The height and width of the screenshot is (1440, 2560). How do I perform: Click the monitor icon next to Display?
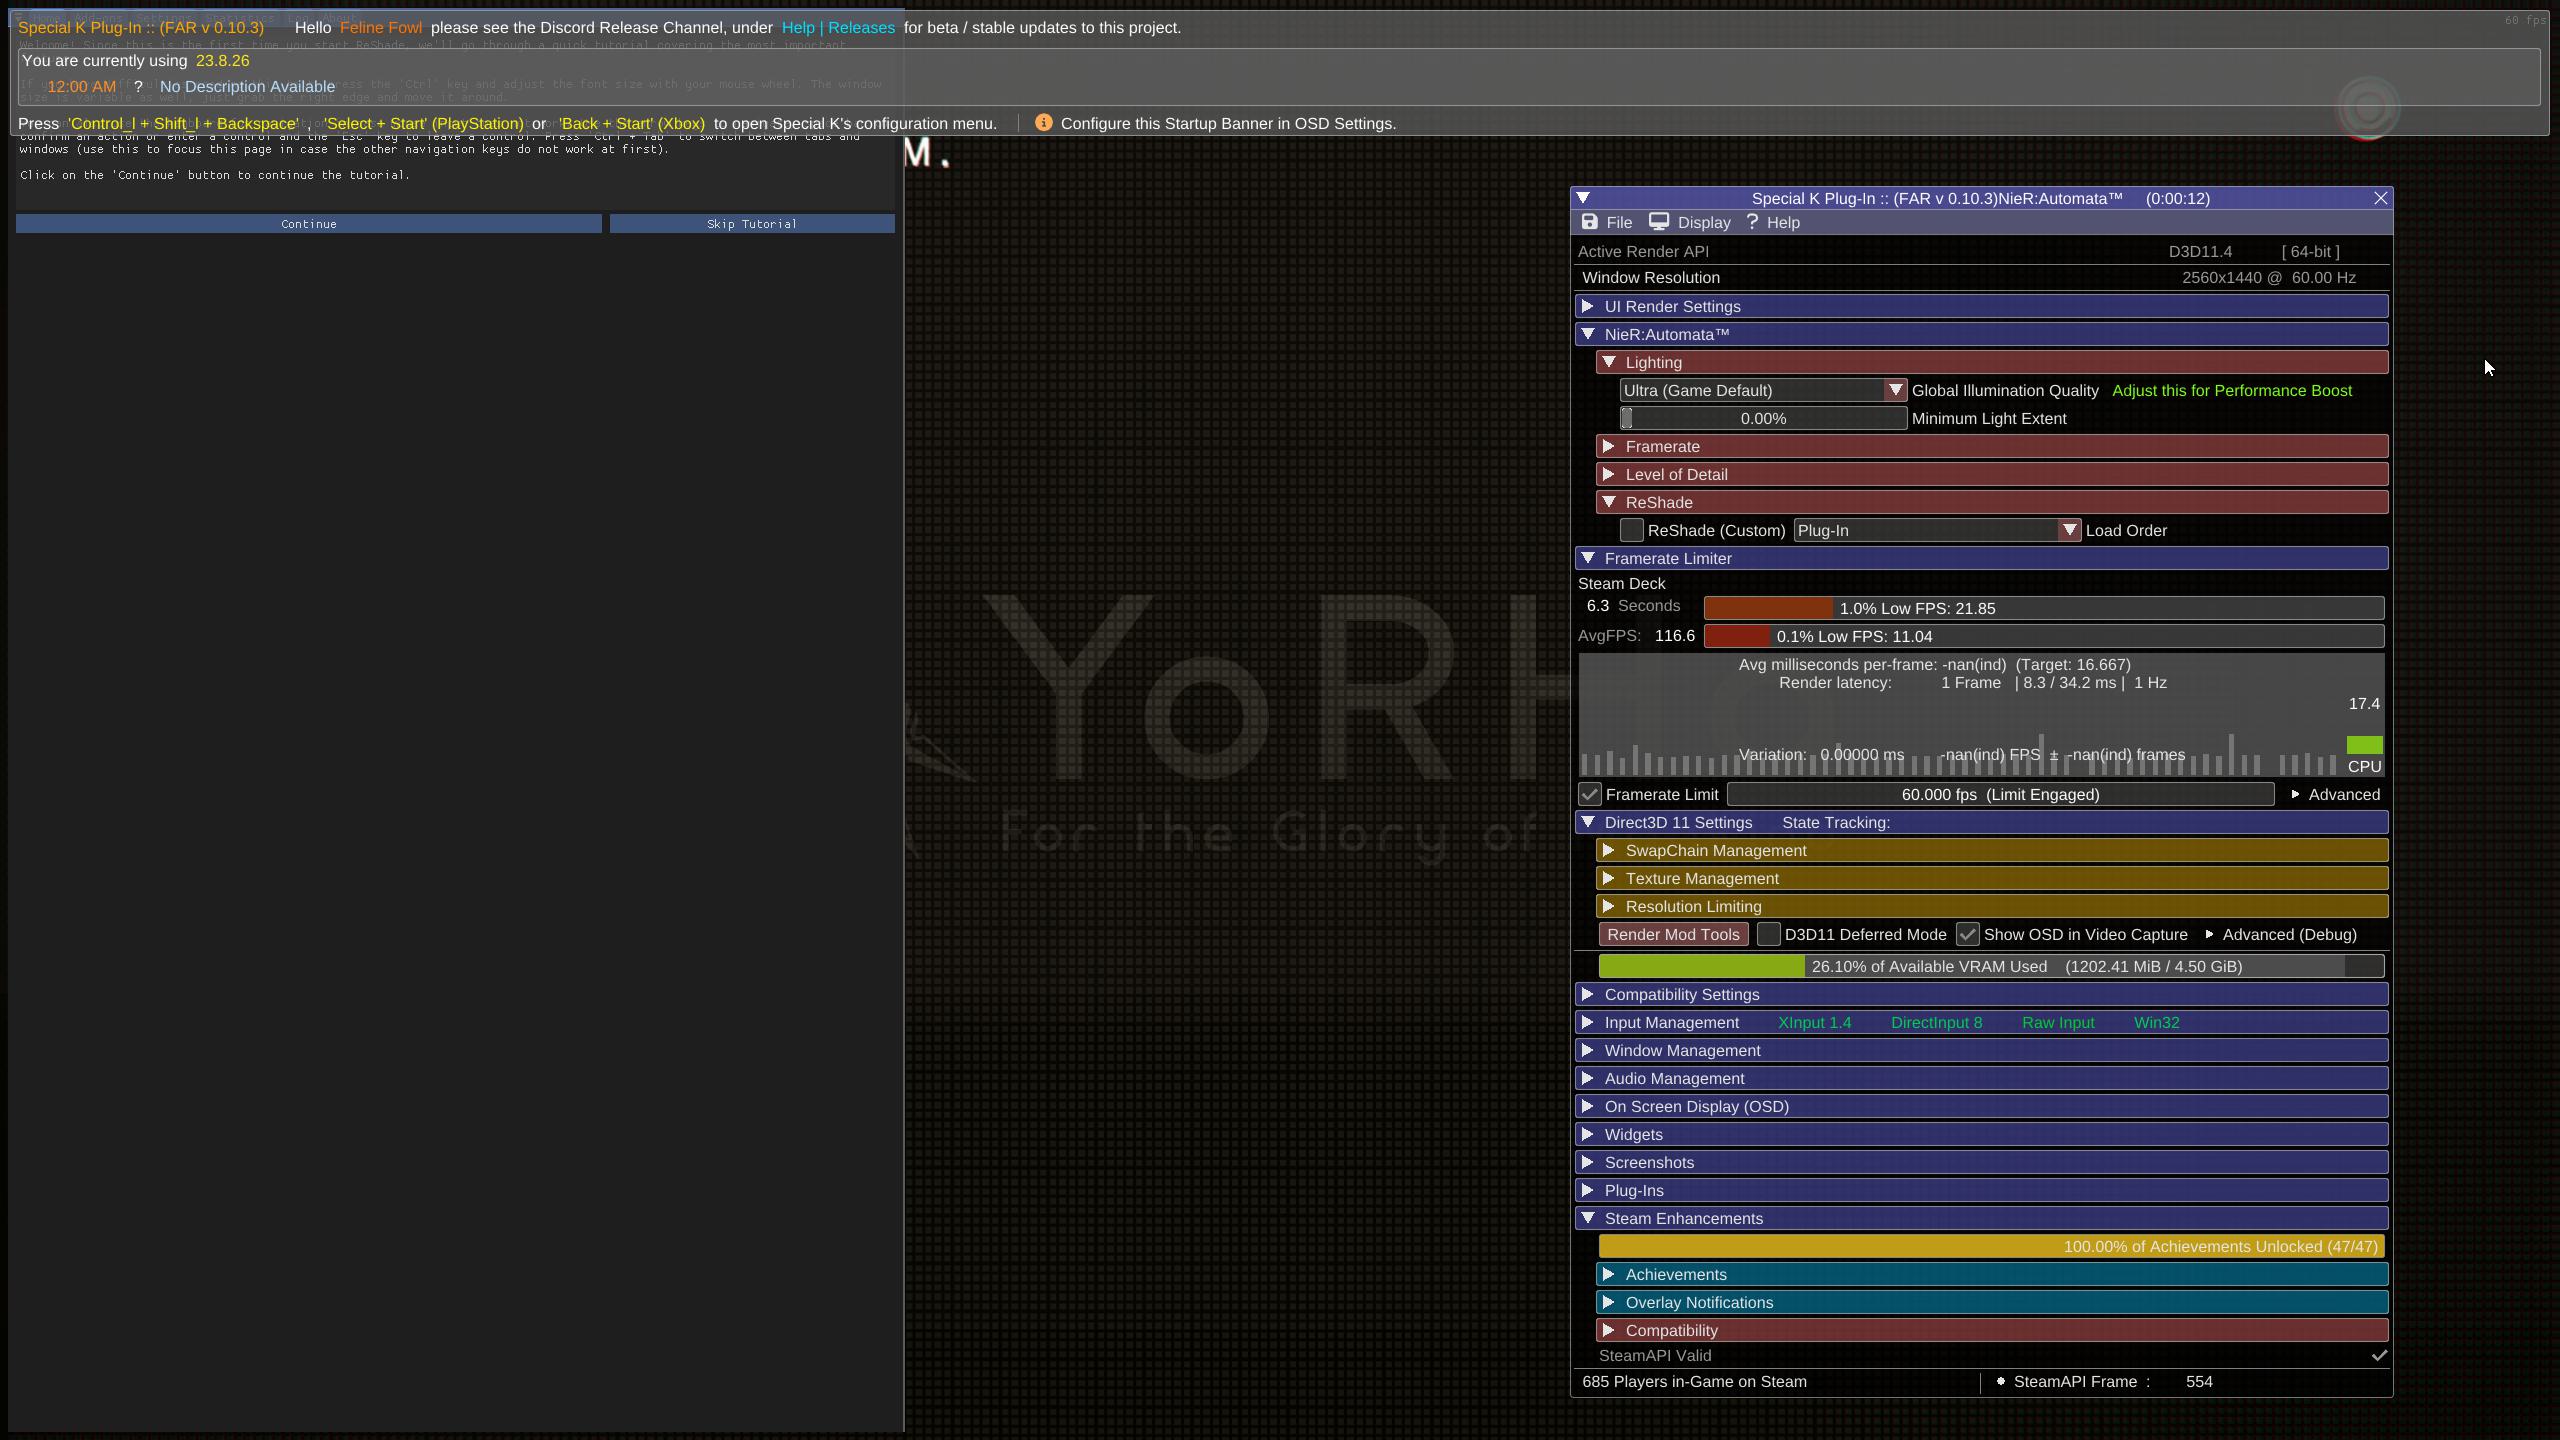point(1659,222)
